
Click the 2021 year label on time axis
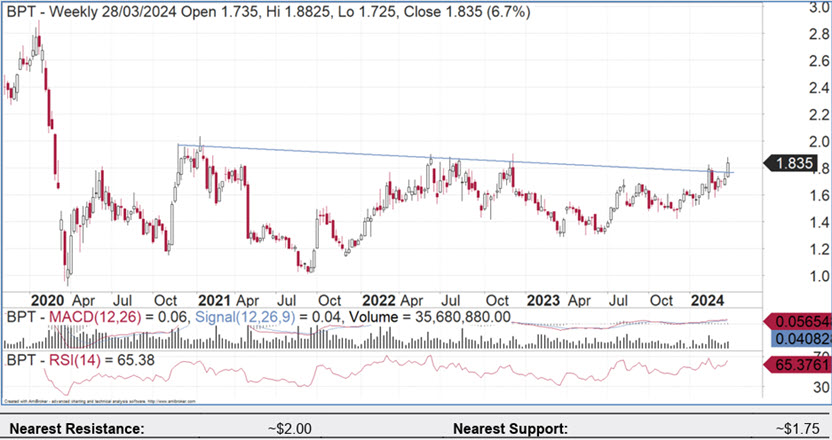[215, 300]
